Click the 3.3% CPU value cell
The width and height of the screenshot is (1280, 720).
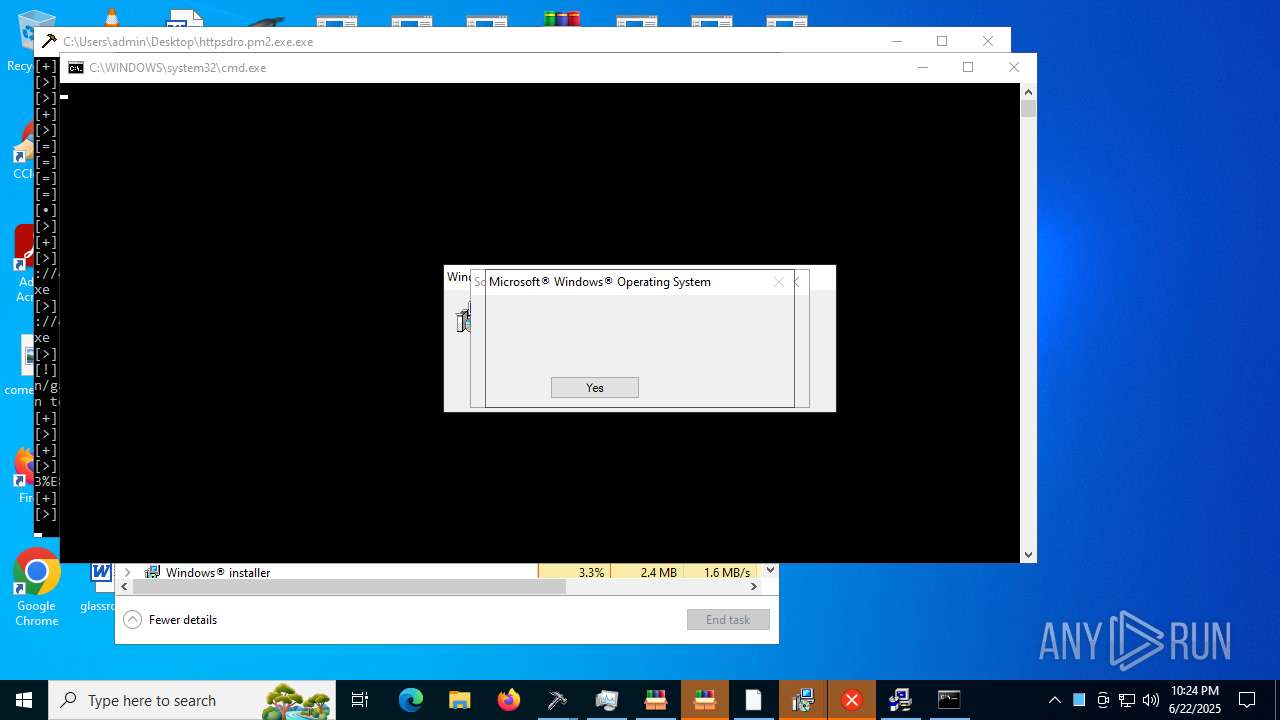click(x=574, y=573)
